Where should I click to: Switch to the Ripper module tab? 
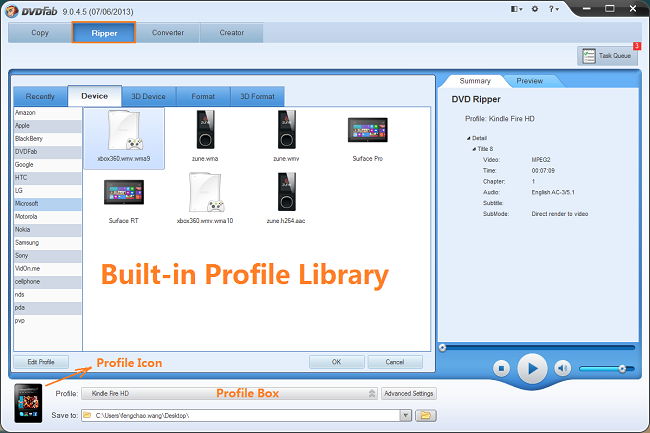pyautogui.click(x=104, y=33)
